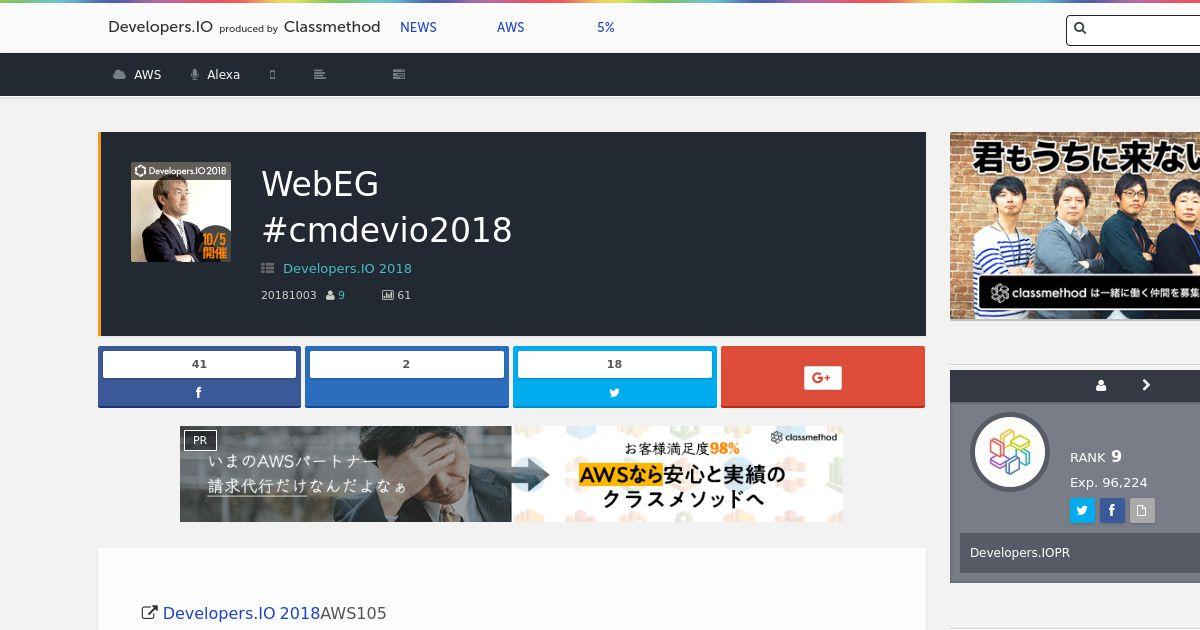Screen dimensions: 1200x630
Task: Click the cloud icon beside AWS
Action: click(x=120, y=74)
